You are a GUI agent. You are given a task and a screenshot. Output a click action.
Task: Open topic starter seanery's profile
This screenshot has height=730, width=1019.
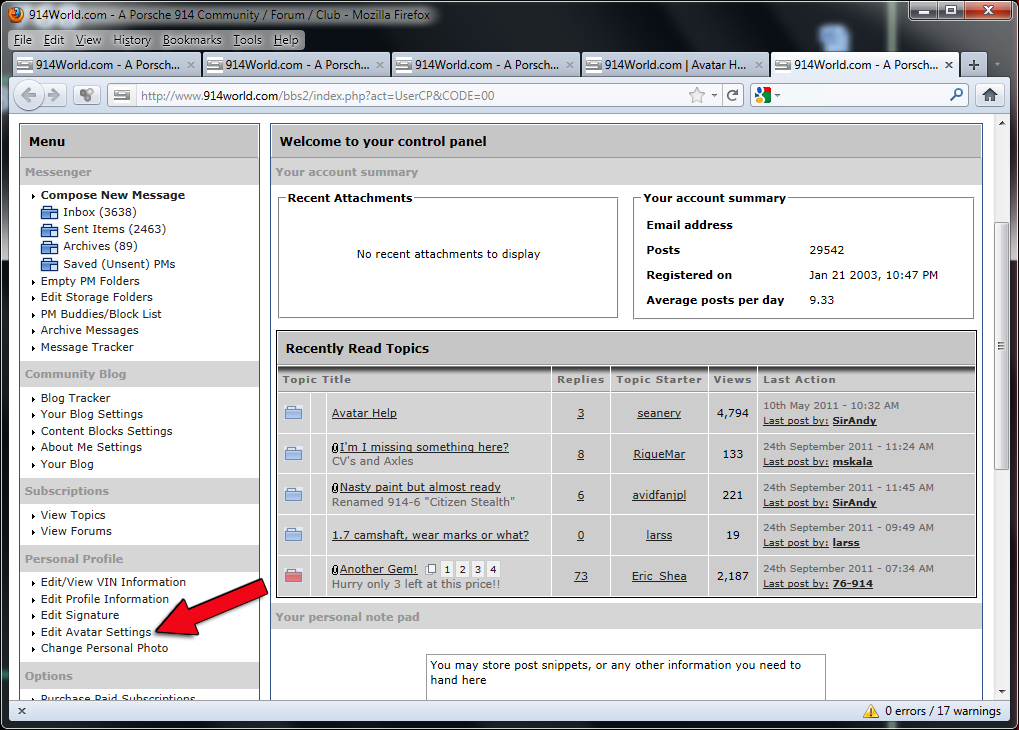coord(659,413)
